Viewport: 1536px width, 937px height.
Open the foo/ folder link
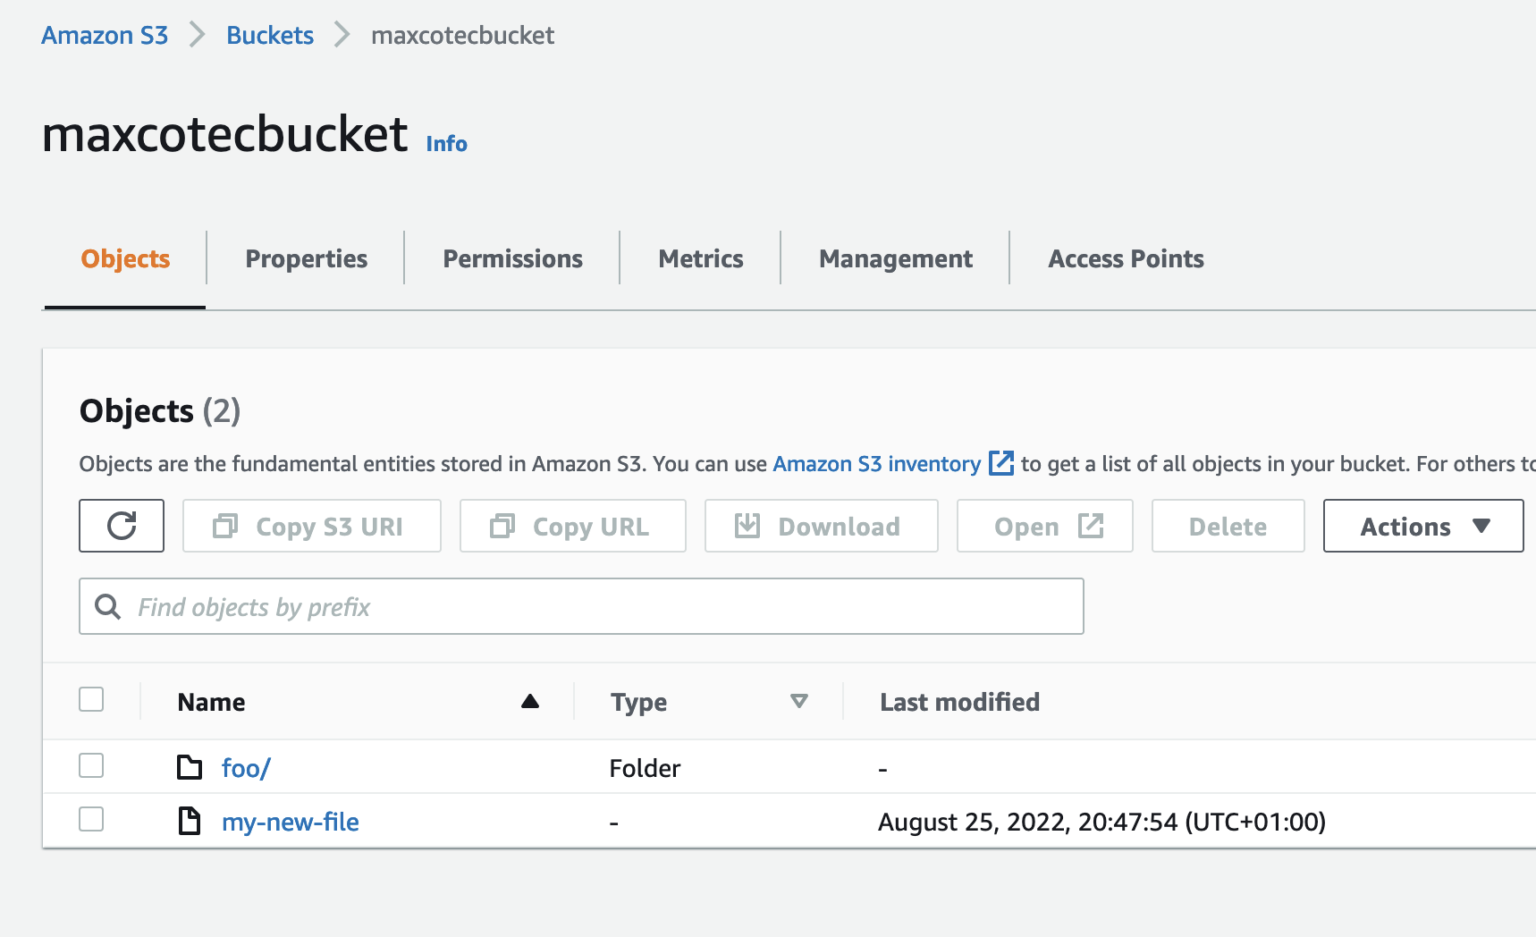(x=246, y=767)
